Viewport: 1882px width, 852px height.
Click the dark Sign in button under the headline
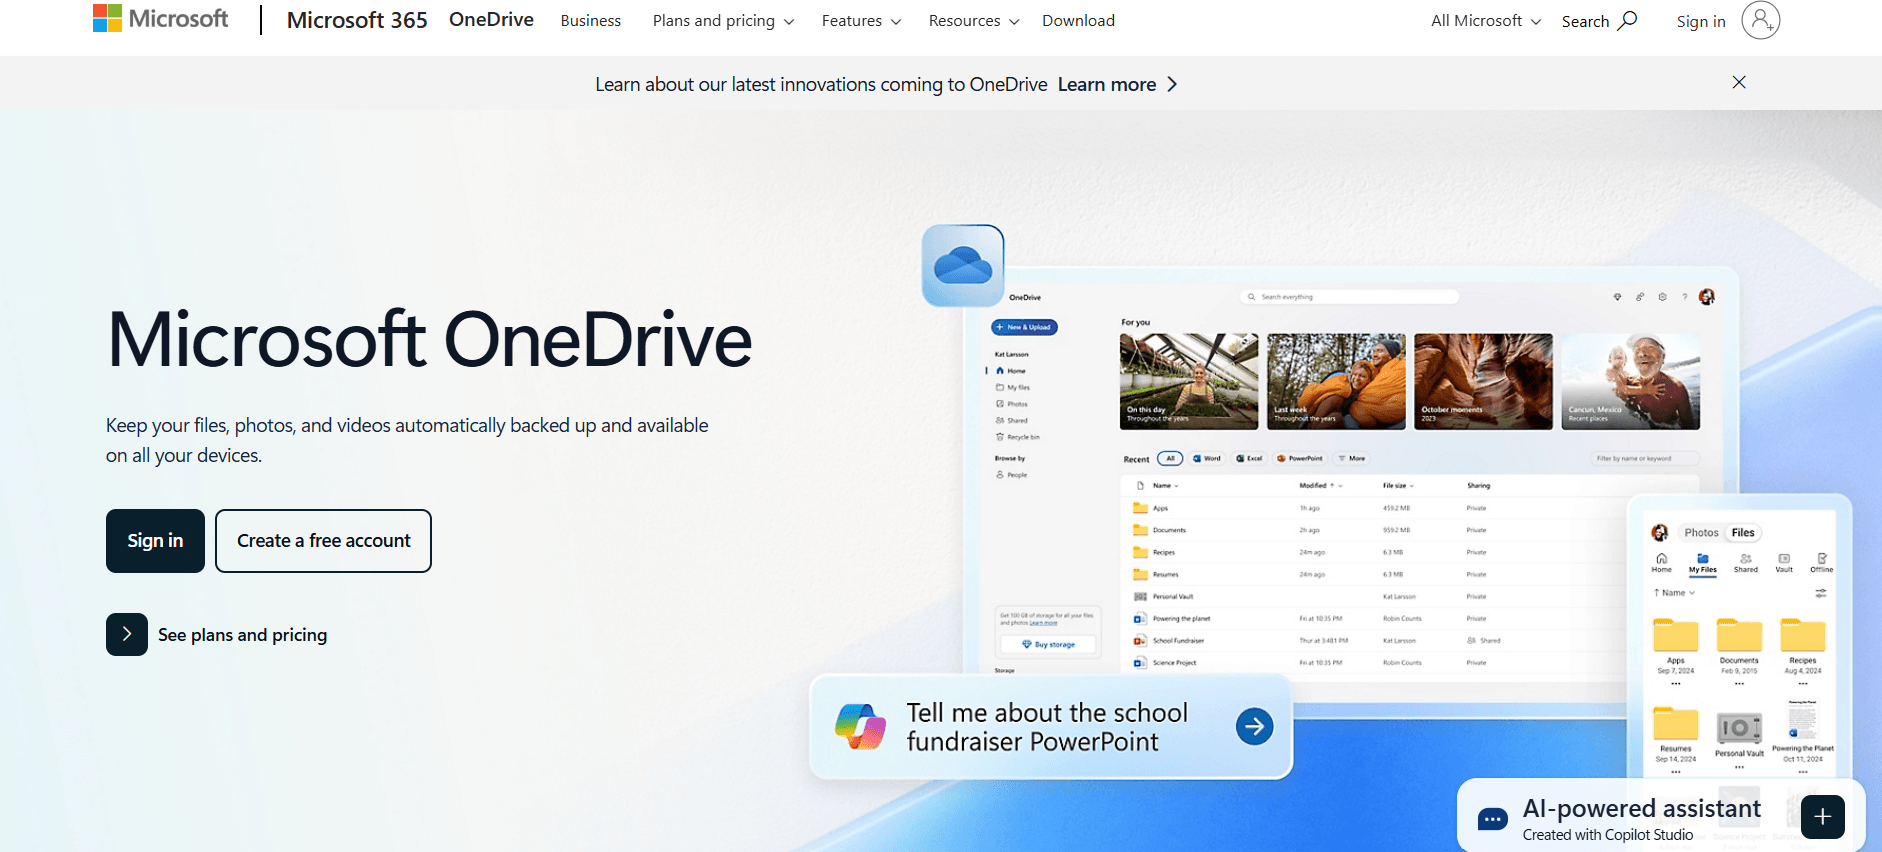tap(155, 541)
